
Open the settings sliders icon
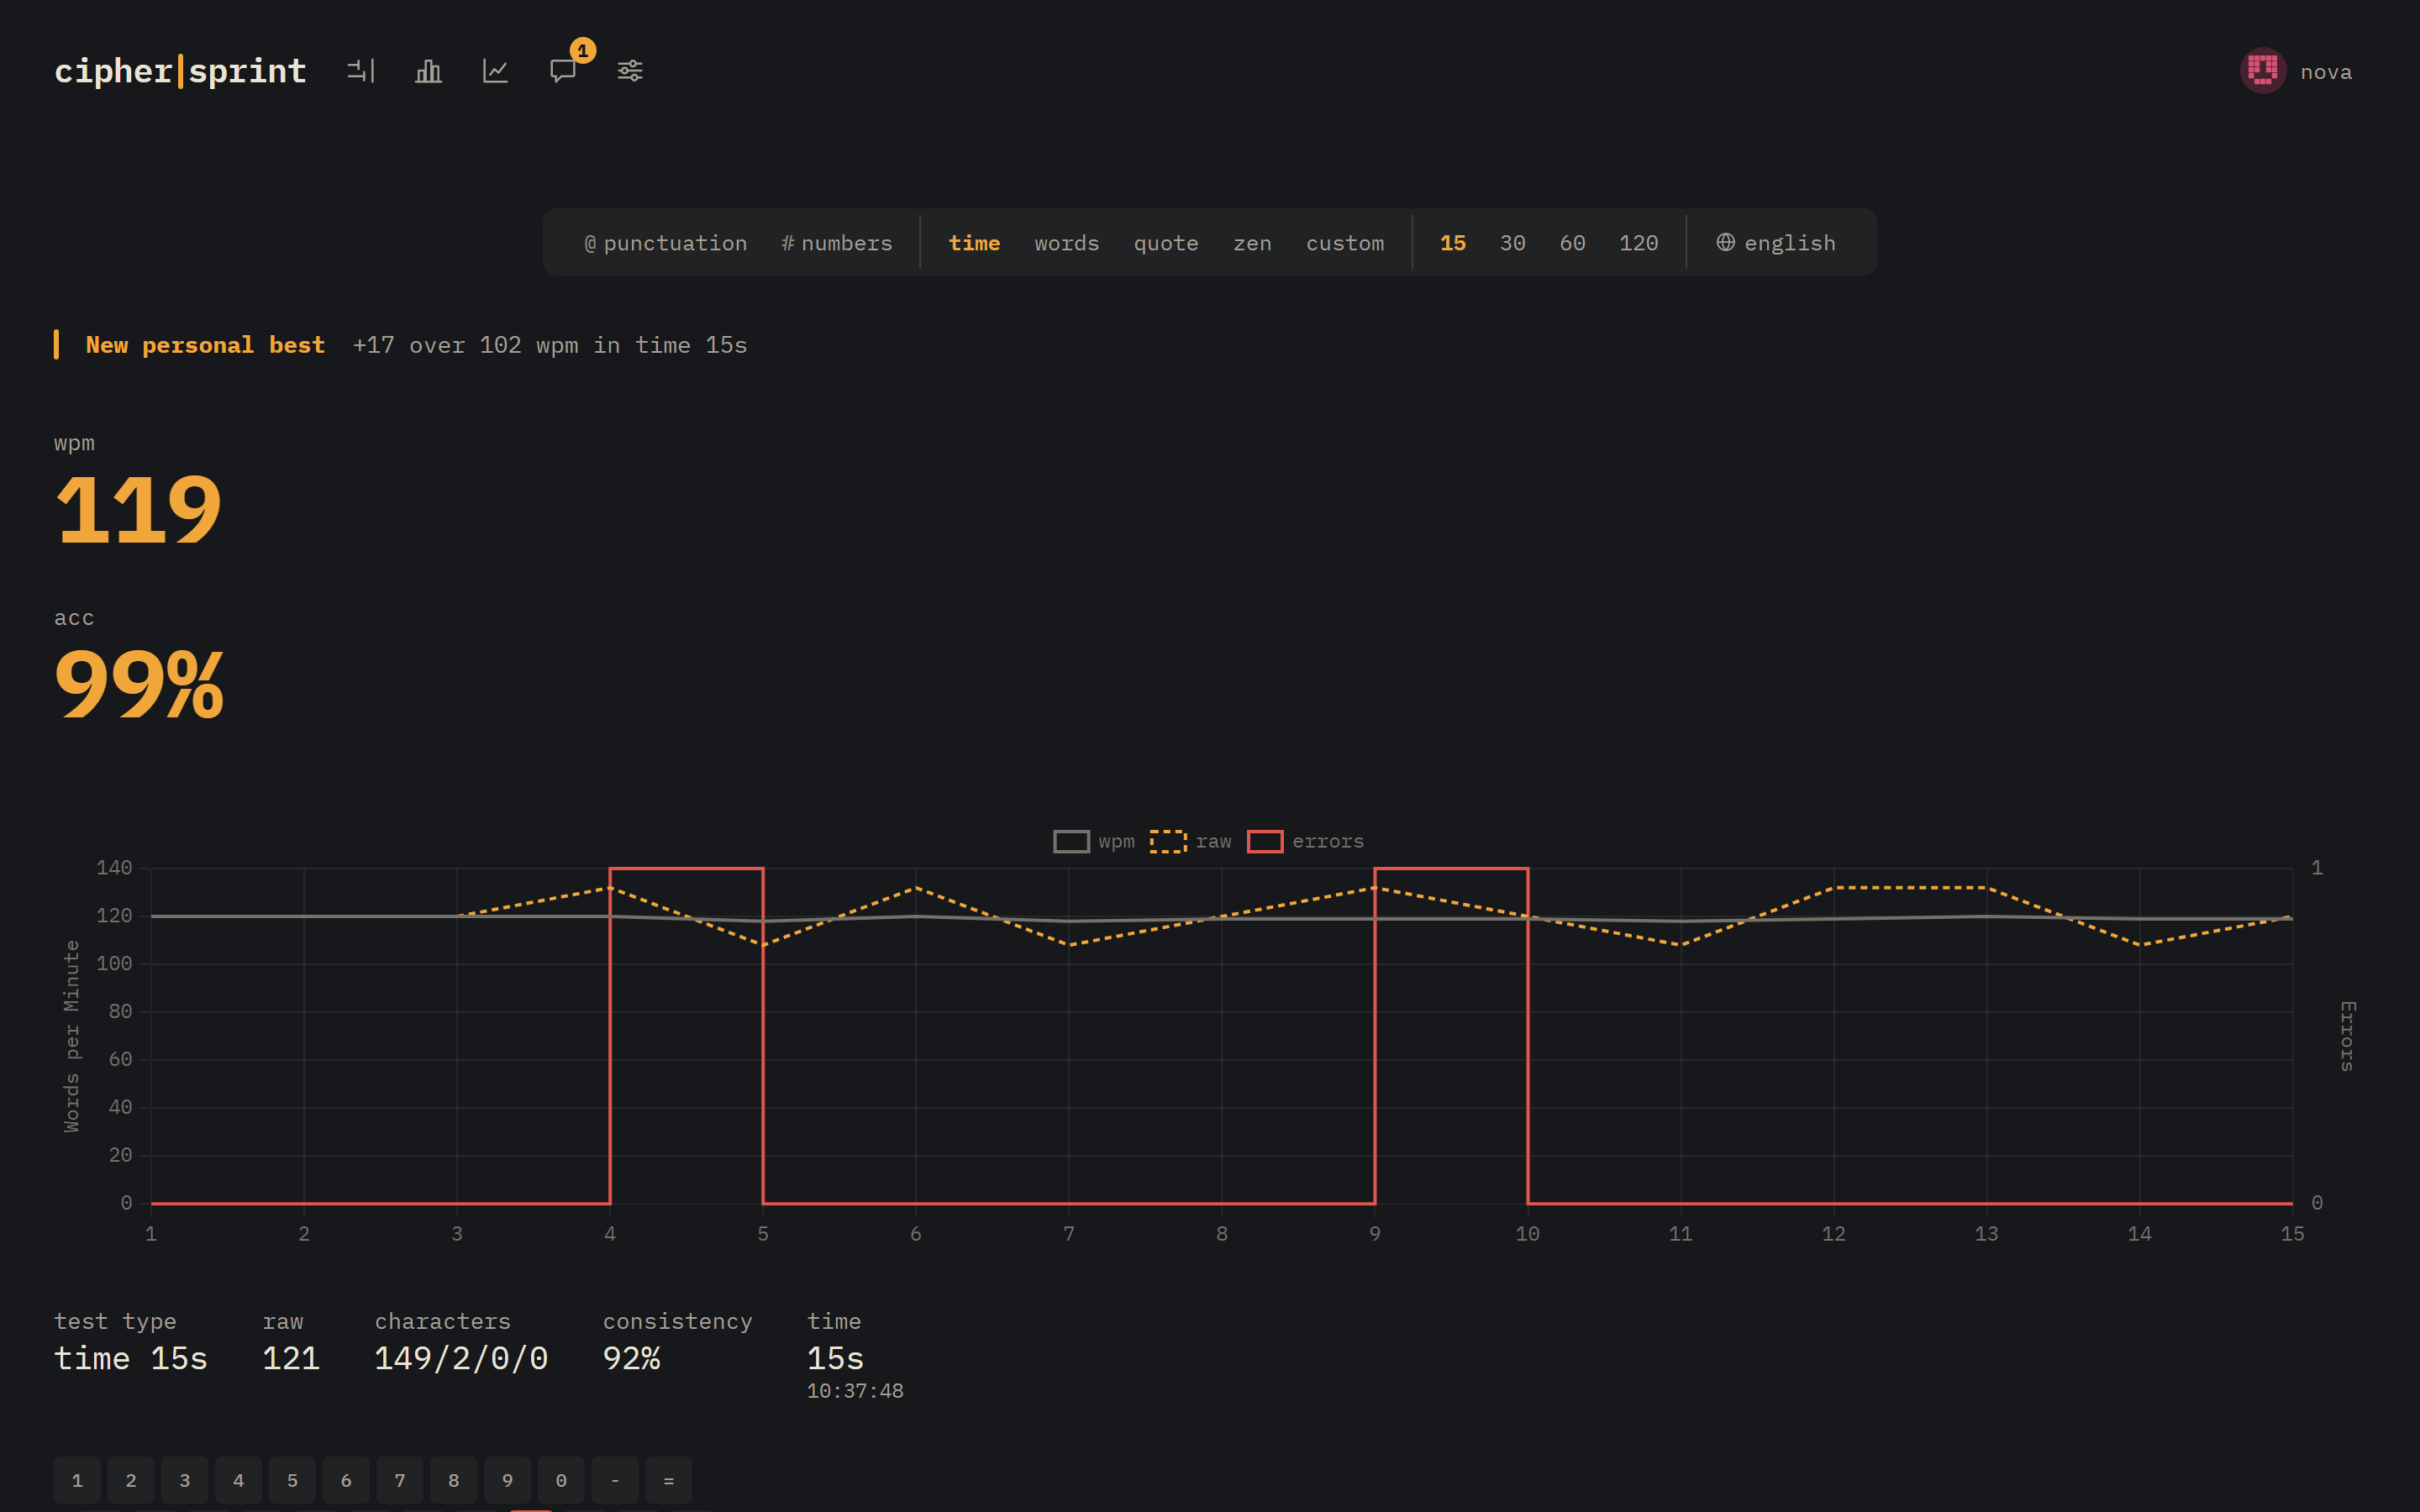click(630, 71)
